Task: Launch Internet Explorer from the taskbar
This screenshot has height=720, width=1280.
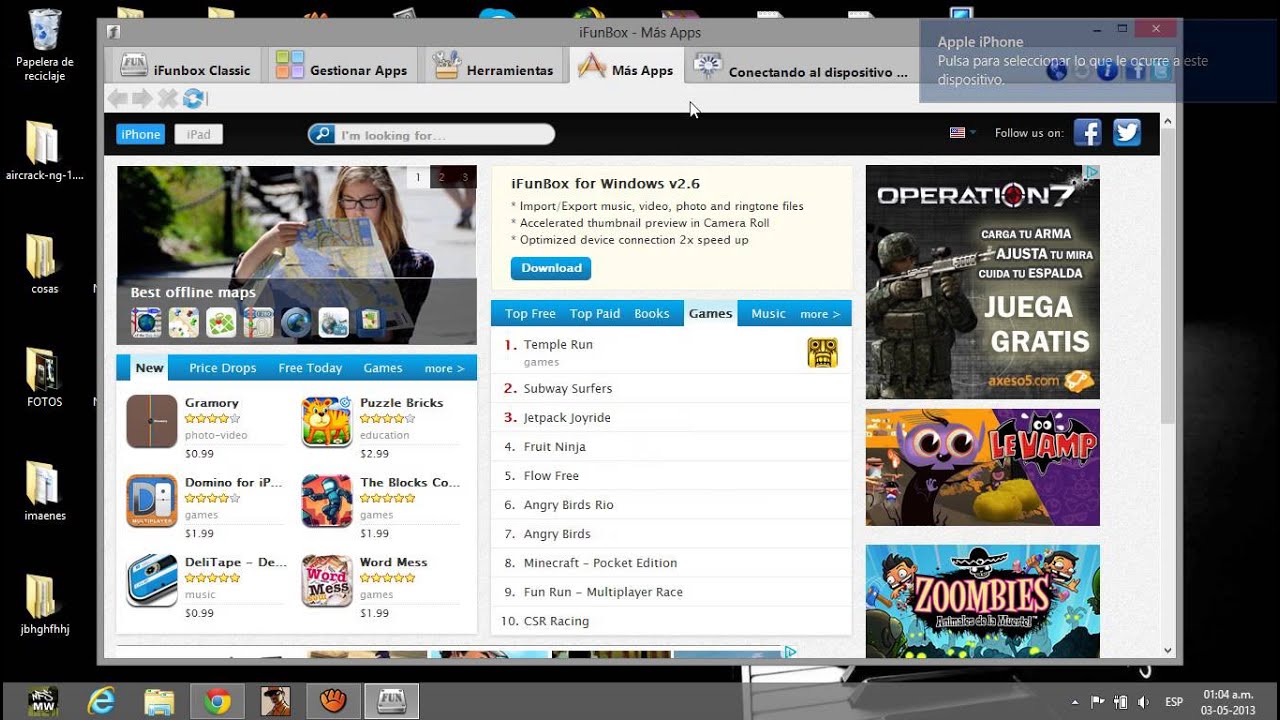Action: click(x=101, y=701)
